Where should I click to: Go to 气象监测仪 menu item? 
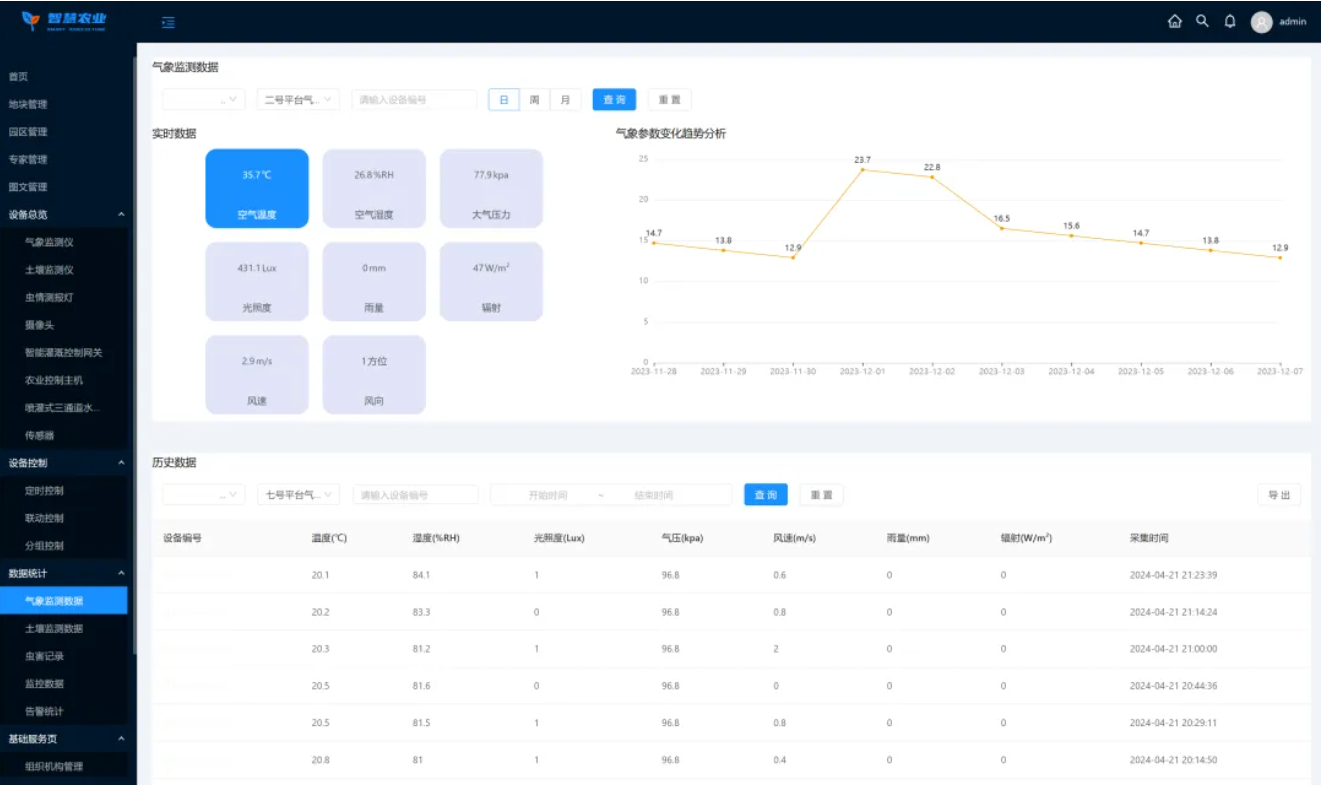[49, 242]
